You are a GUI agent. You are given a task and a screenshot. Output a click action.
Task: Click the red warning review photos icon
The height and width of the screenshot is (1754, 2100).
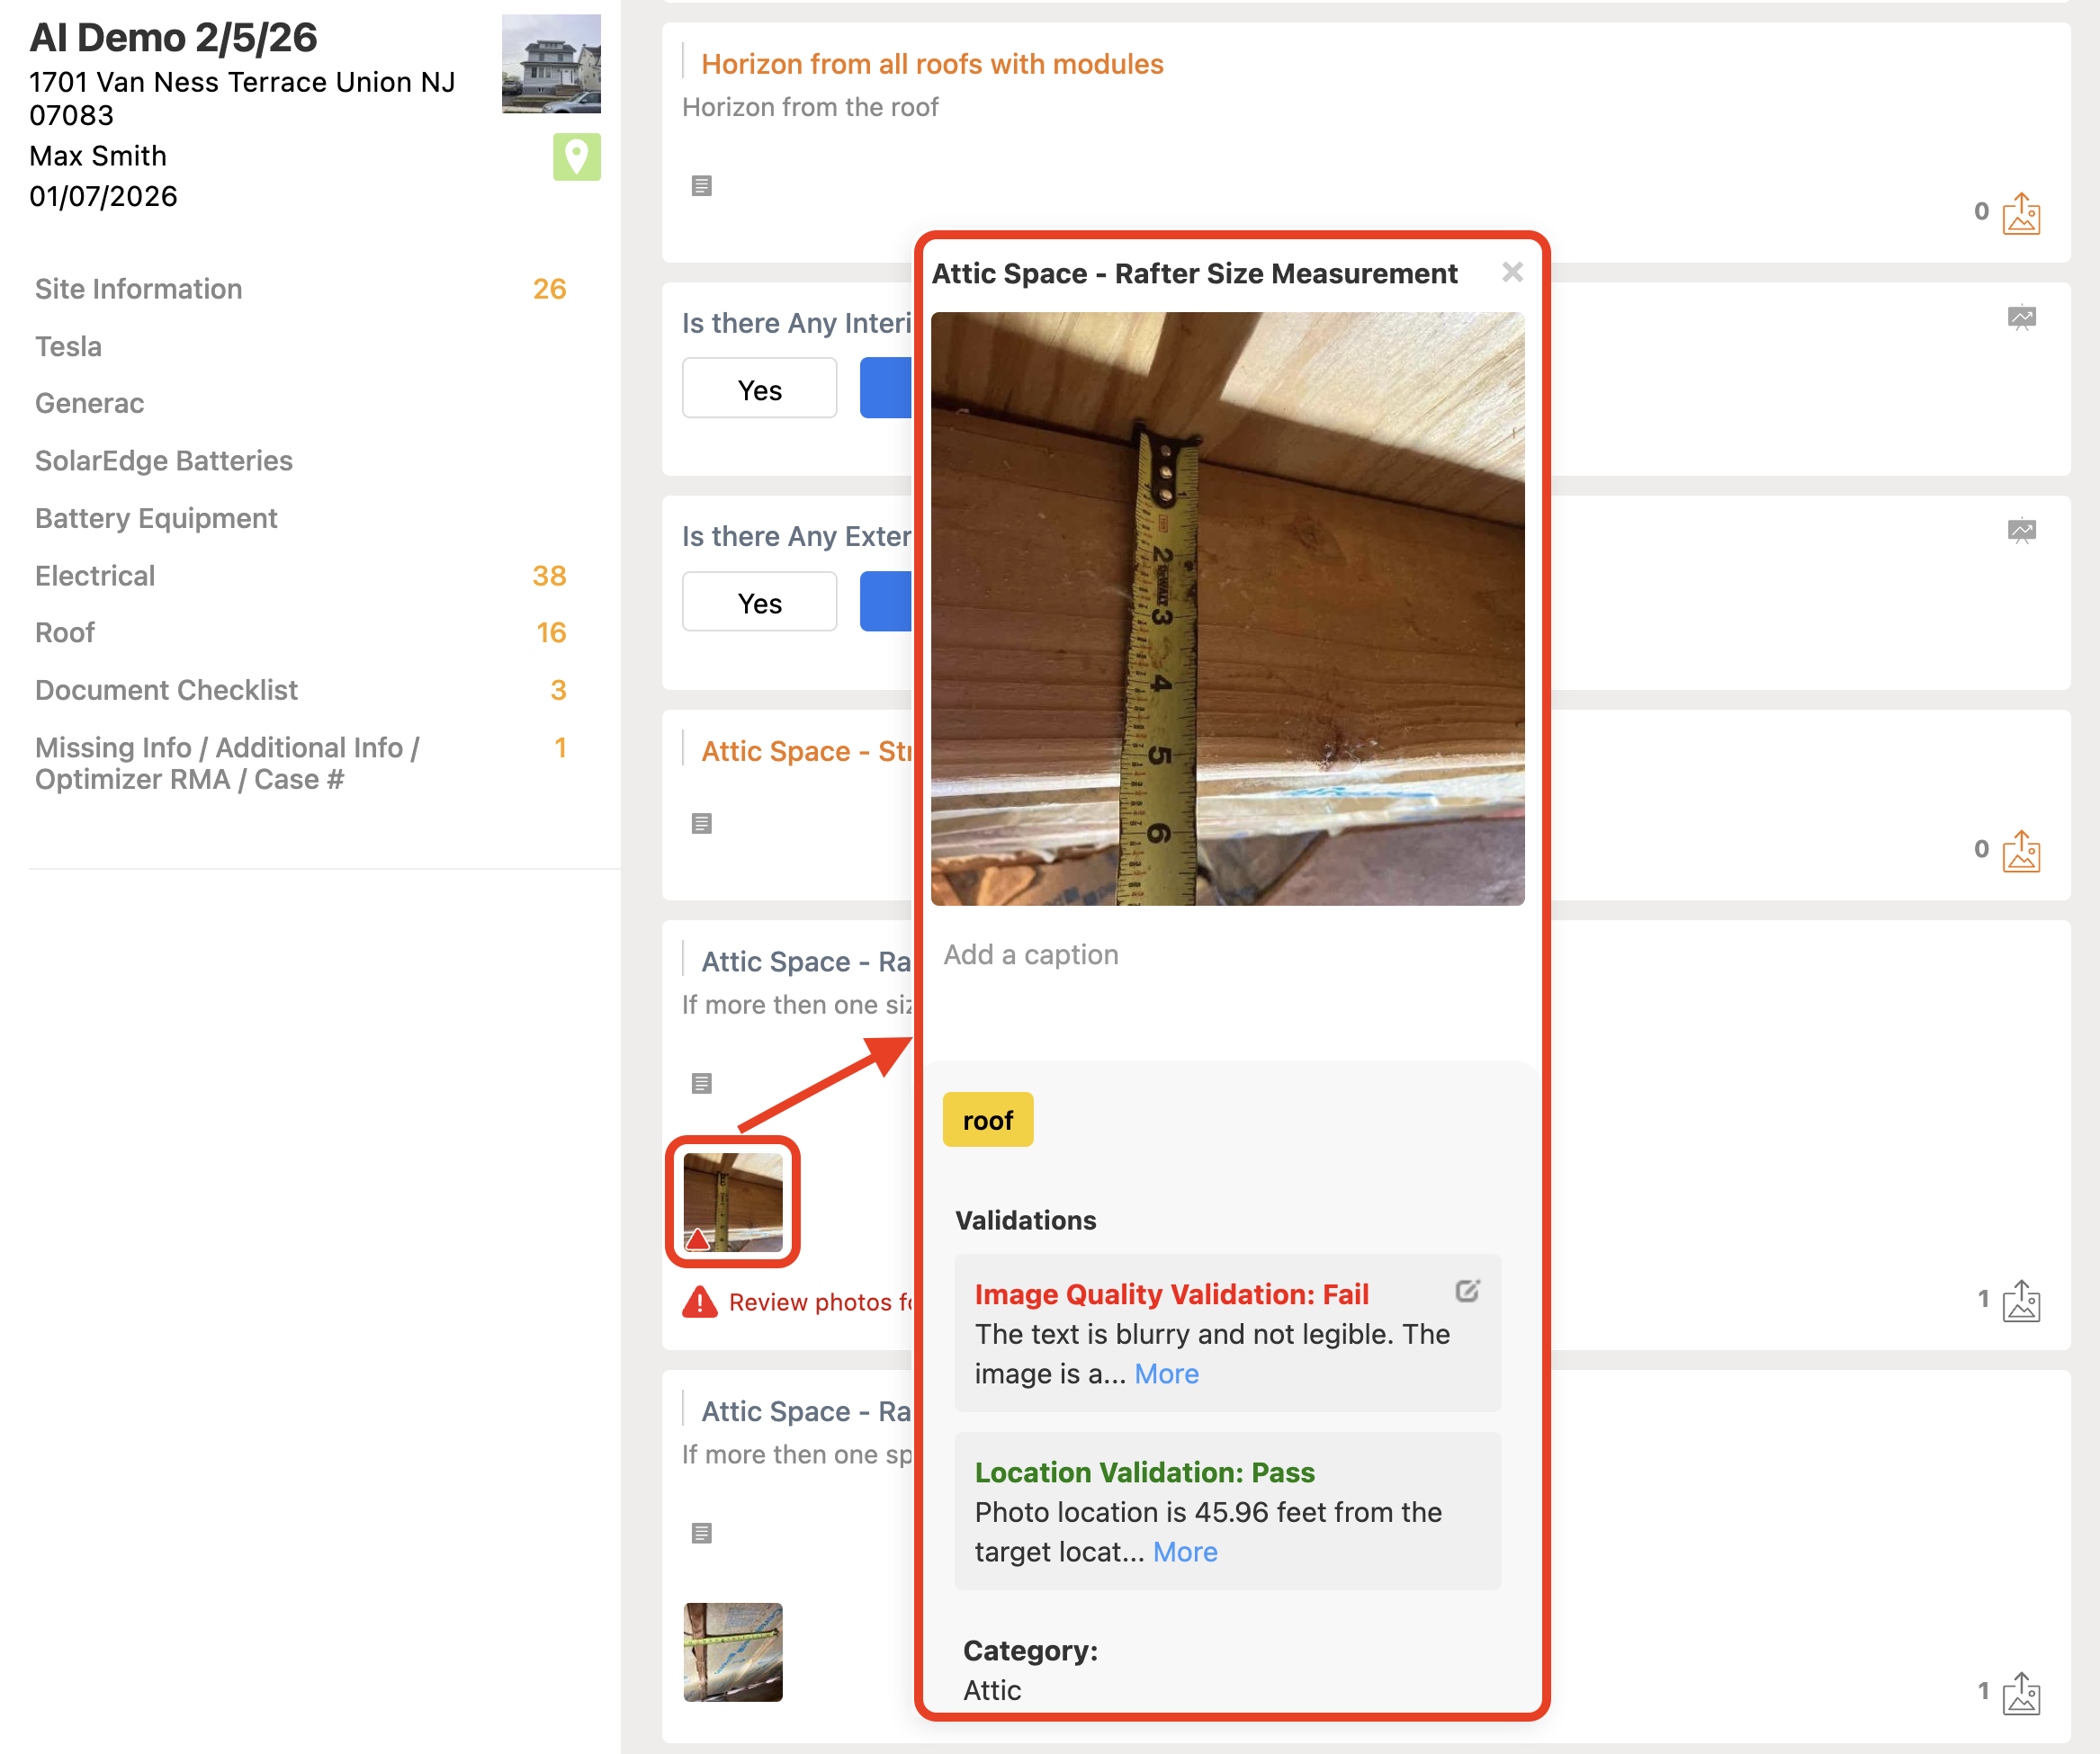pos(699,1301)
